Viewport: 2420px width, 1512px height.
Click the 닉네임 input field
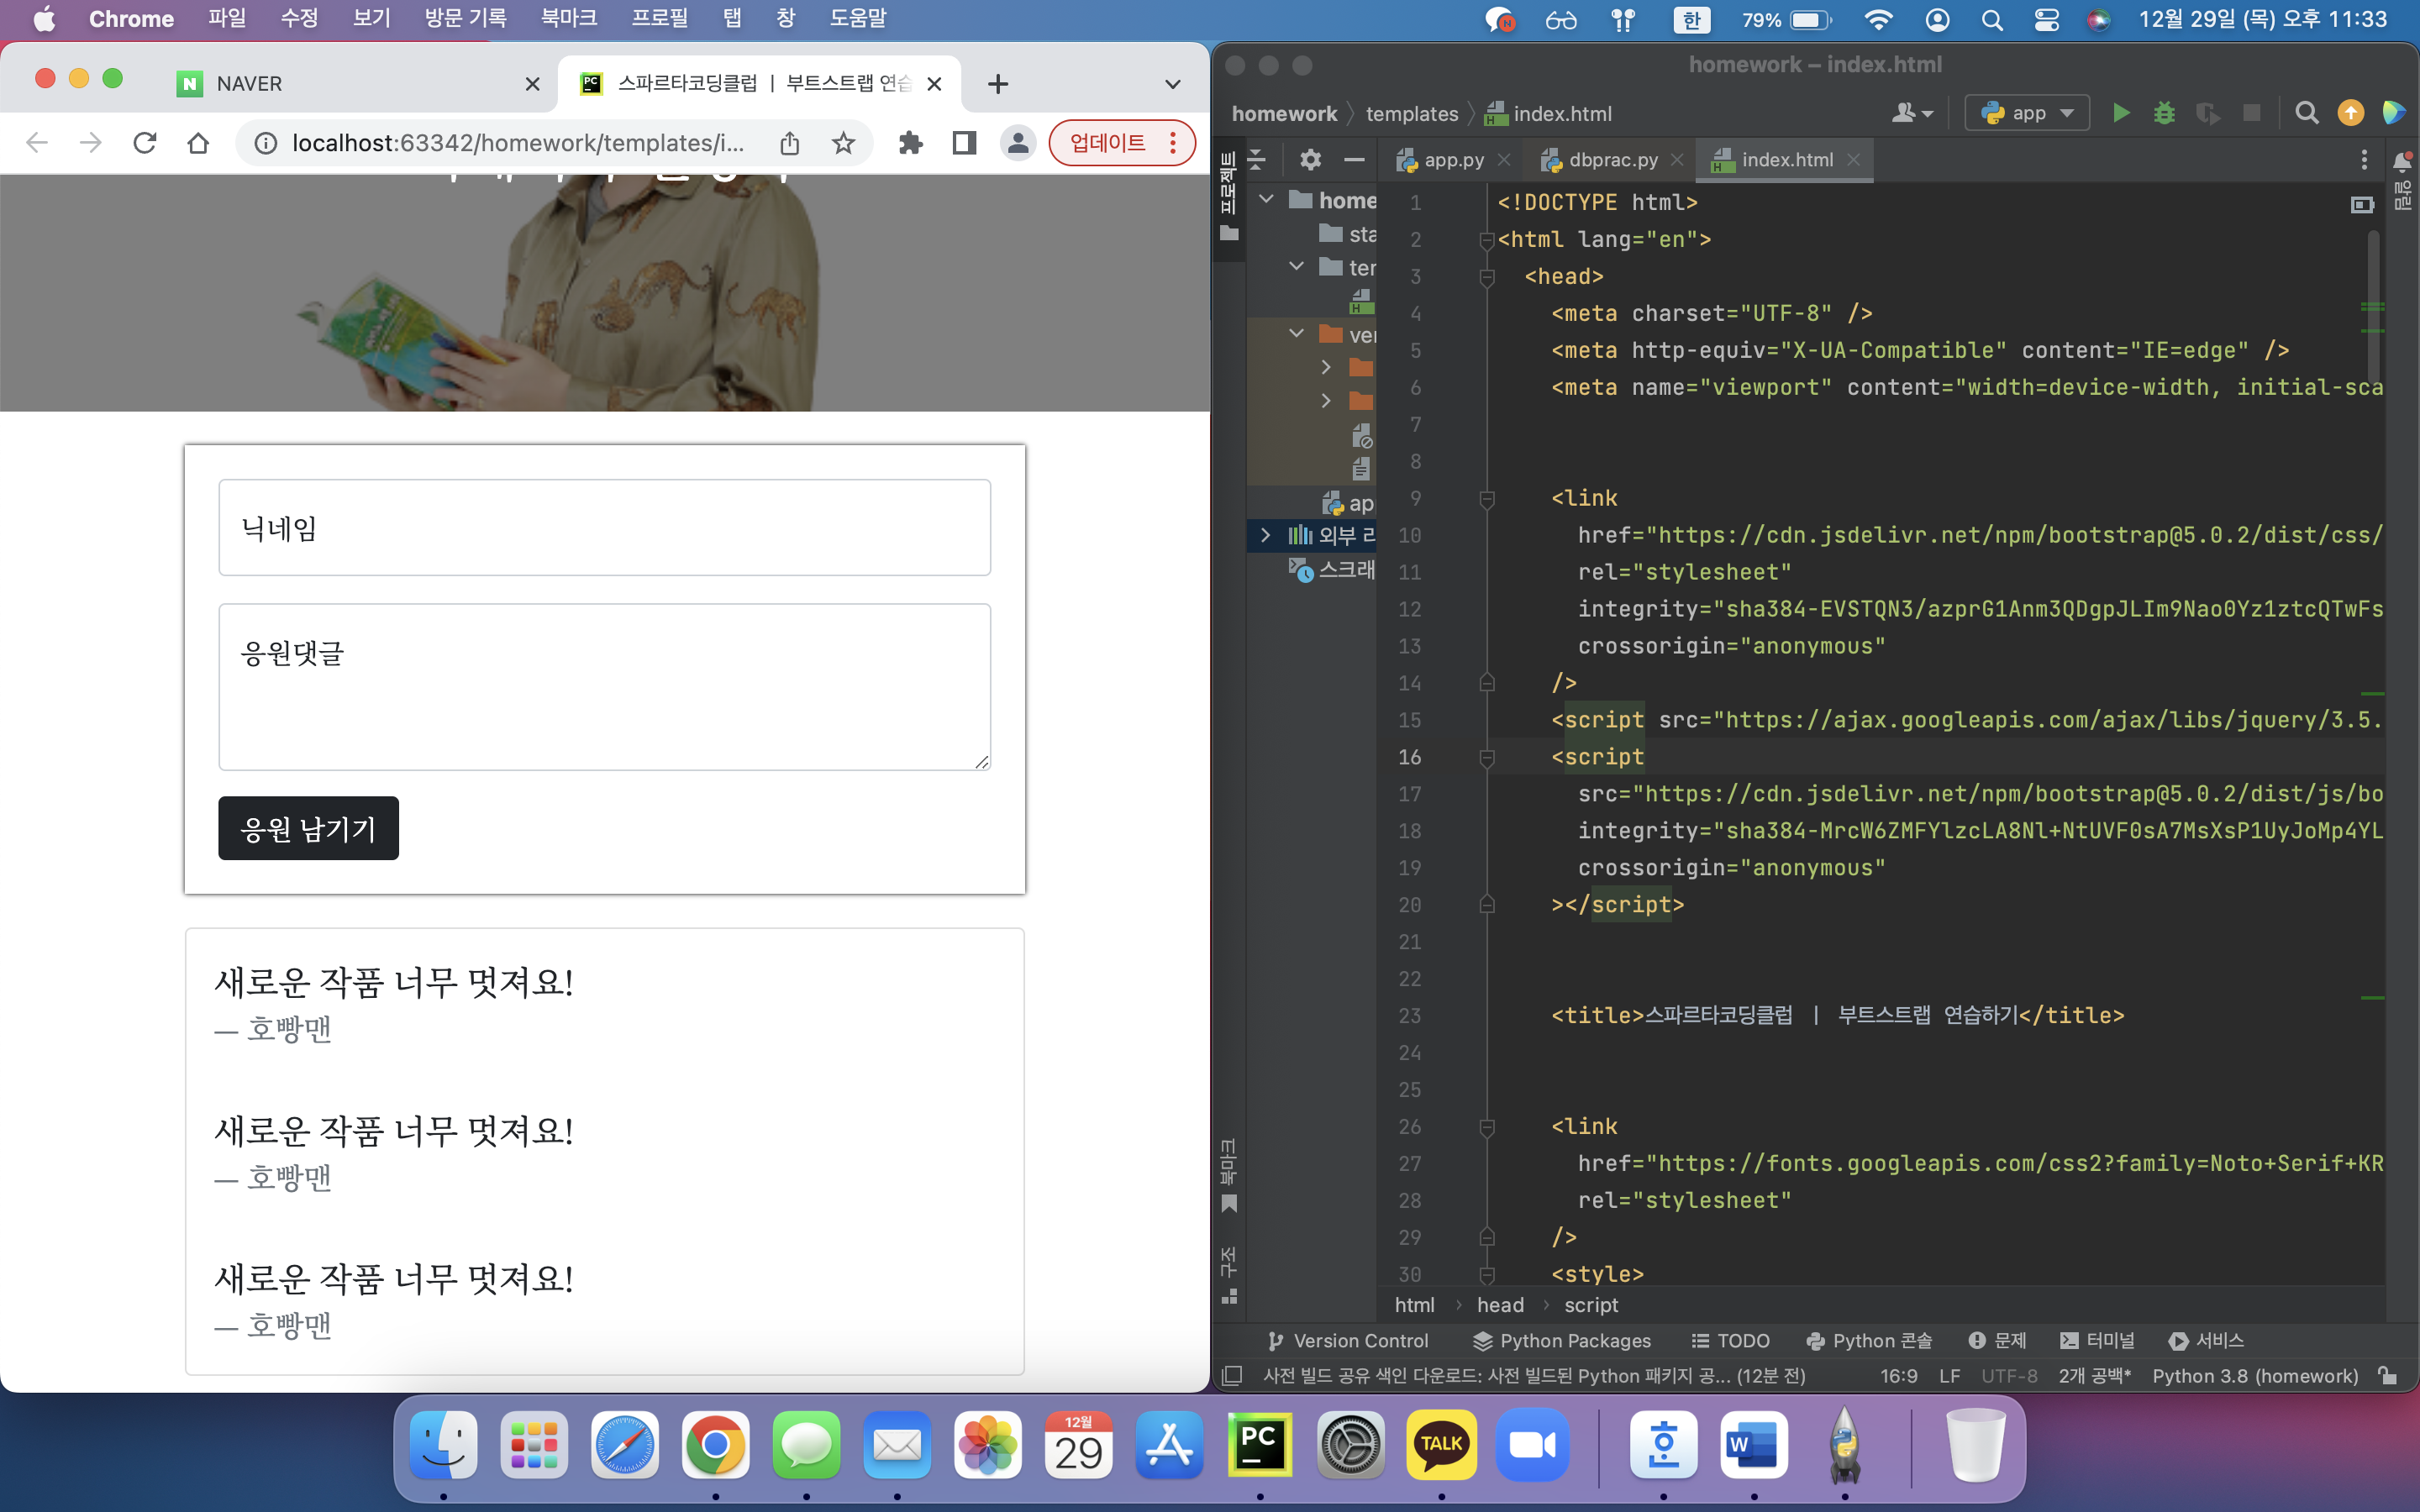click(x=605, y=528)
